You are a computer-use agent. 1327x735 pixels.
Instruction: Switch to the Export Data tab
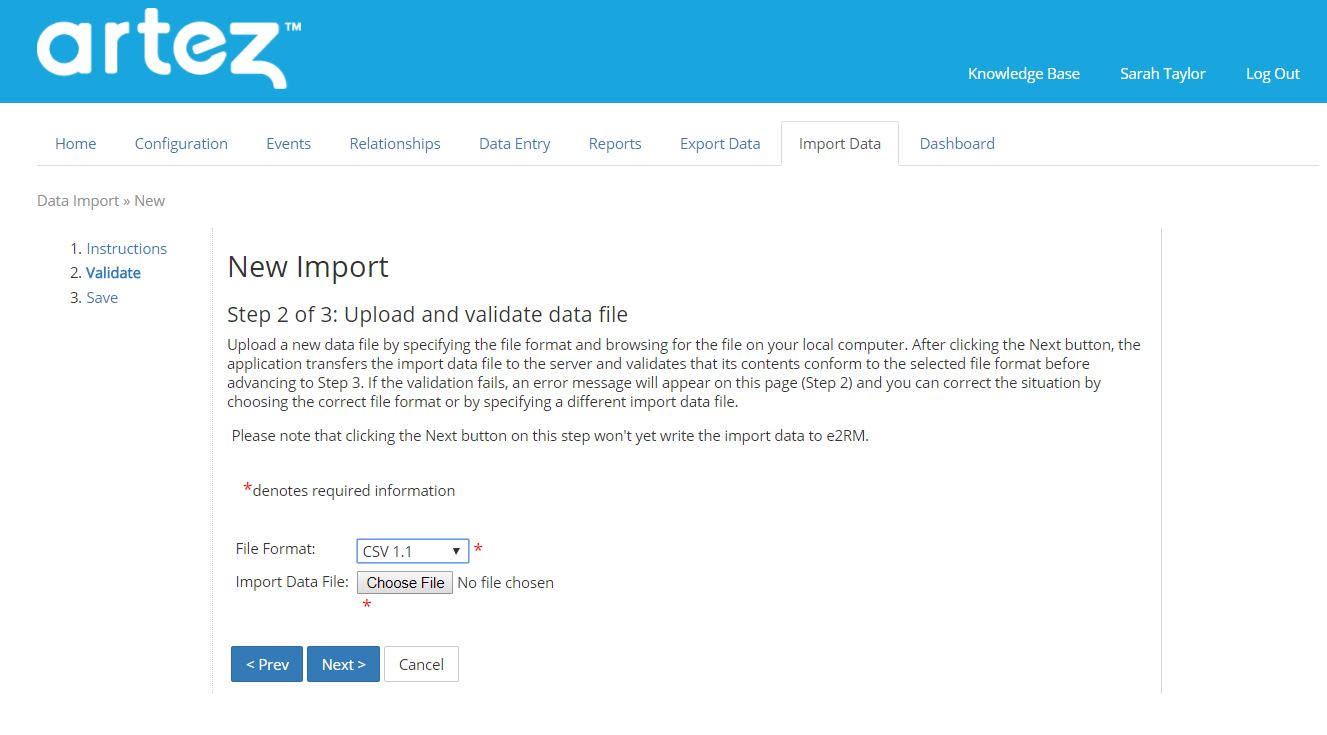tap(720, 143)
